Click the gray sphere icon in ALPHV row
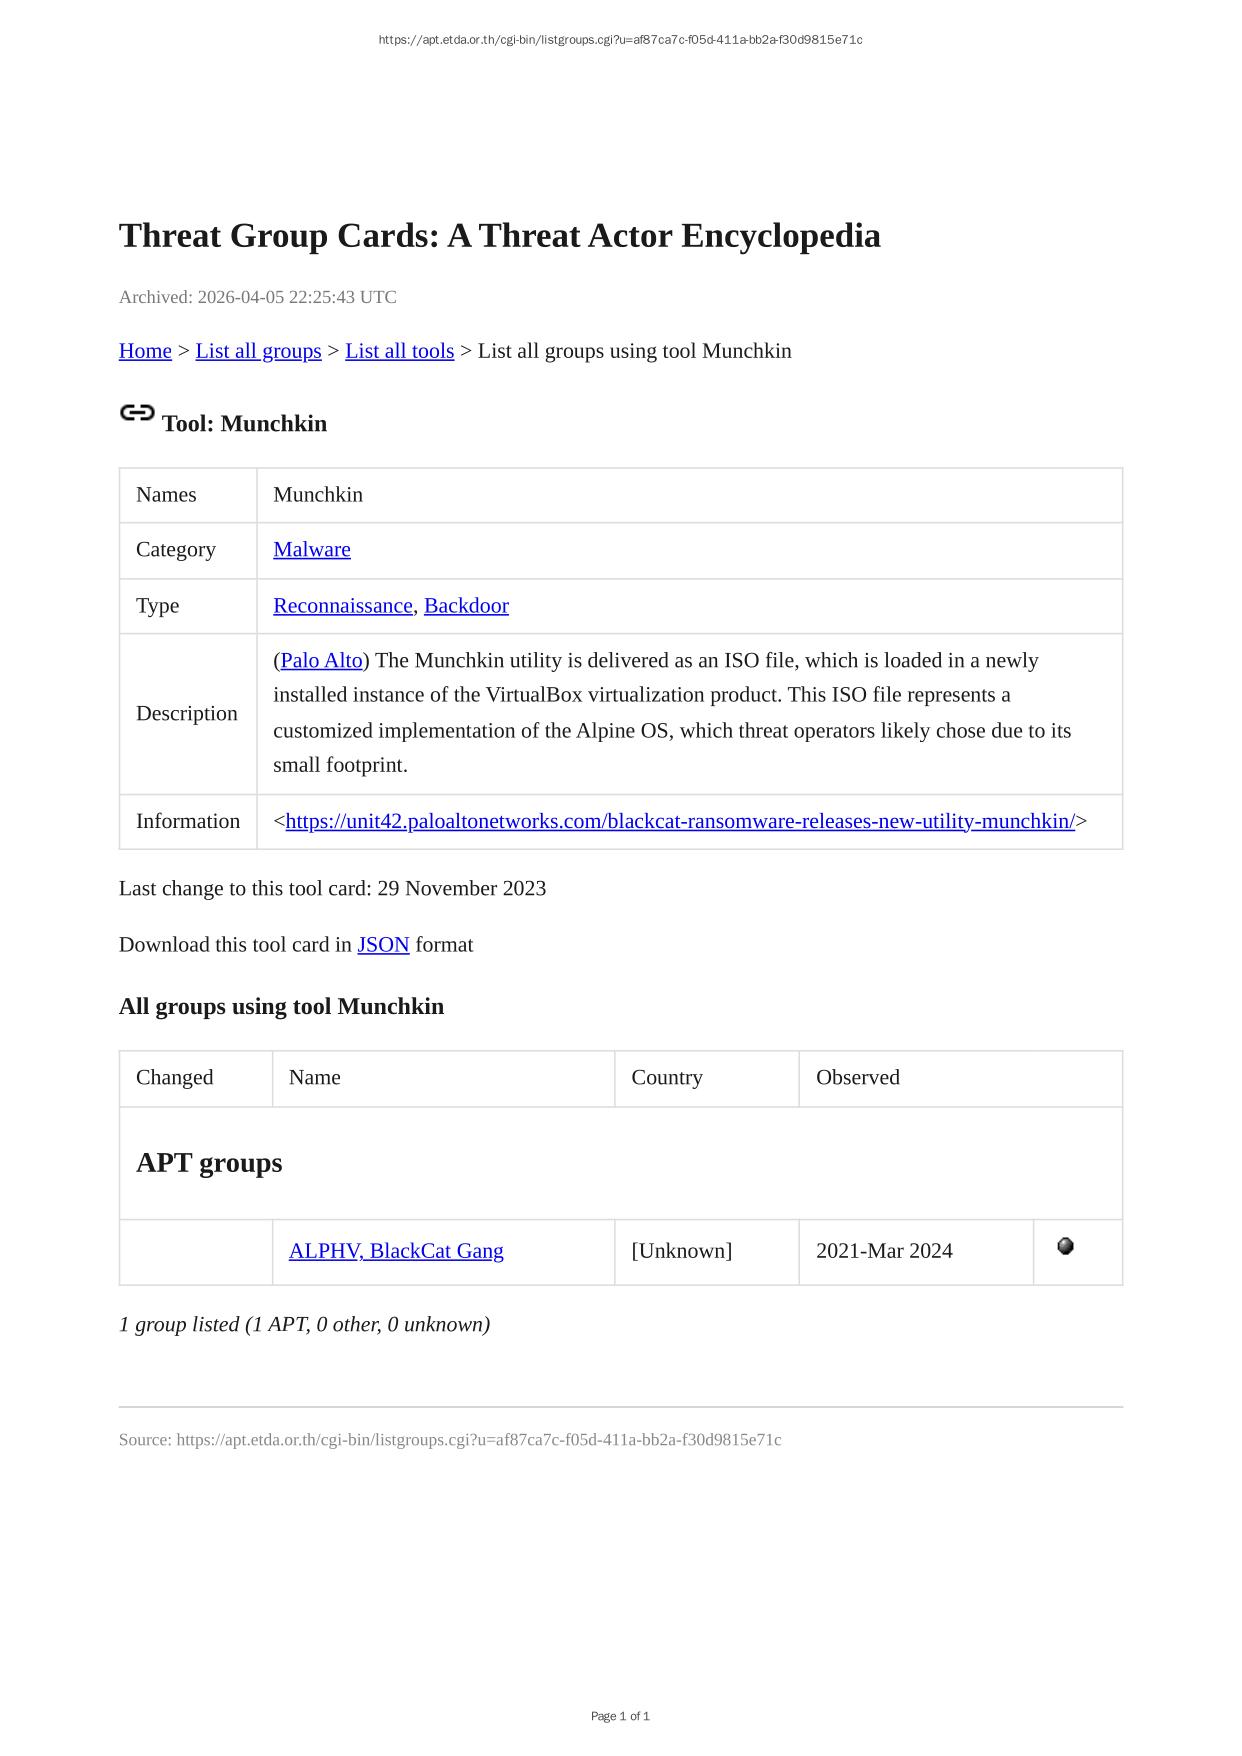The width and height of the screenshot is (1242, 1756). point(1065,1246)
